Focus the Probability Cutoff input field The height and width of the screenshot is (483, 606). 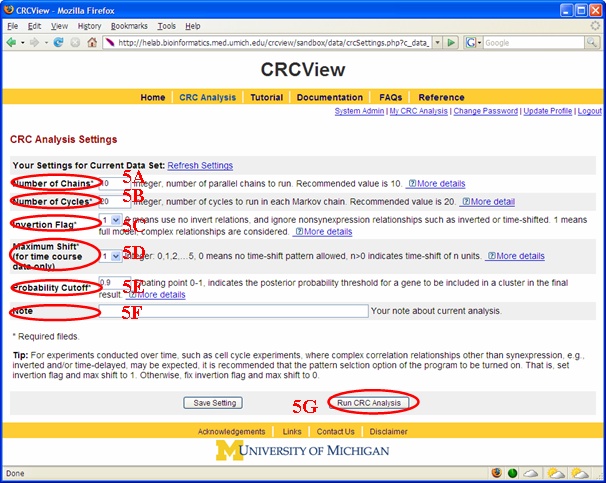click(x=115, y=283)
